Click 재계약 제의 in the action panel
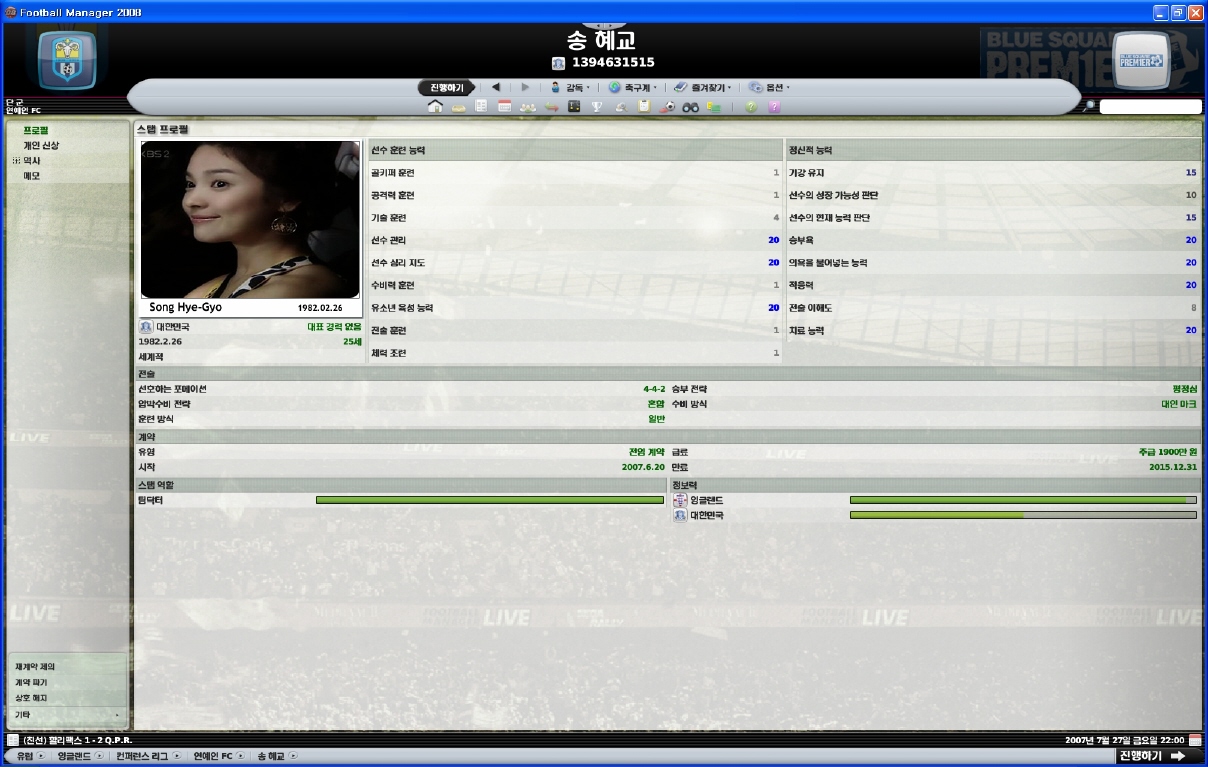1208x767 pixels. [35, 666]
